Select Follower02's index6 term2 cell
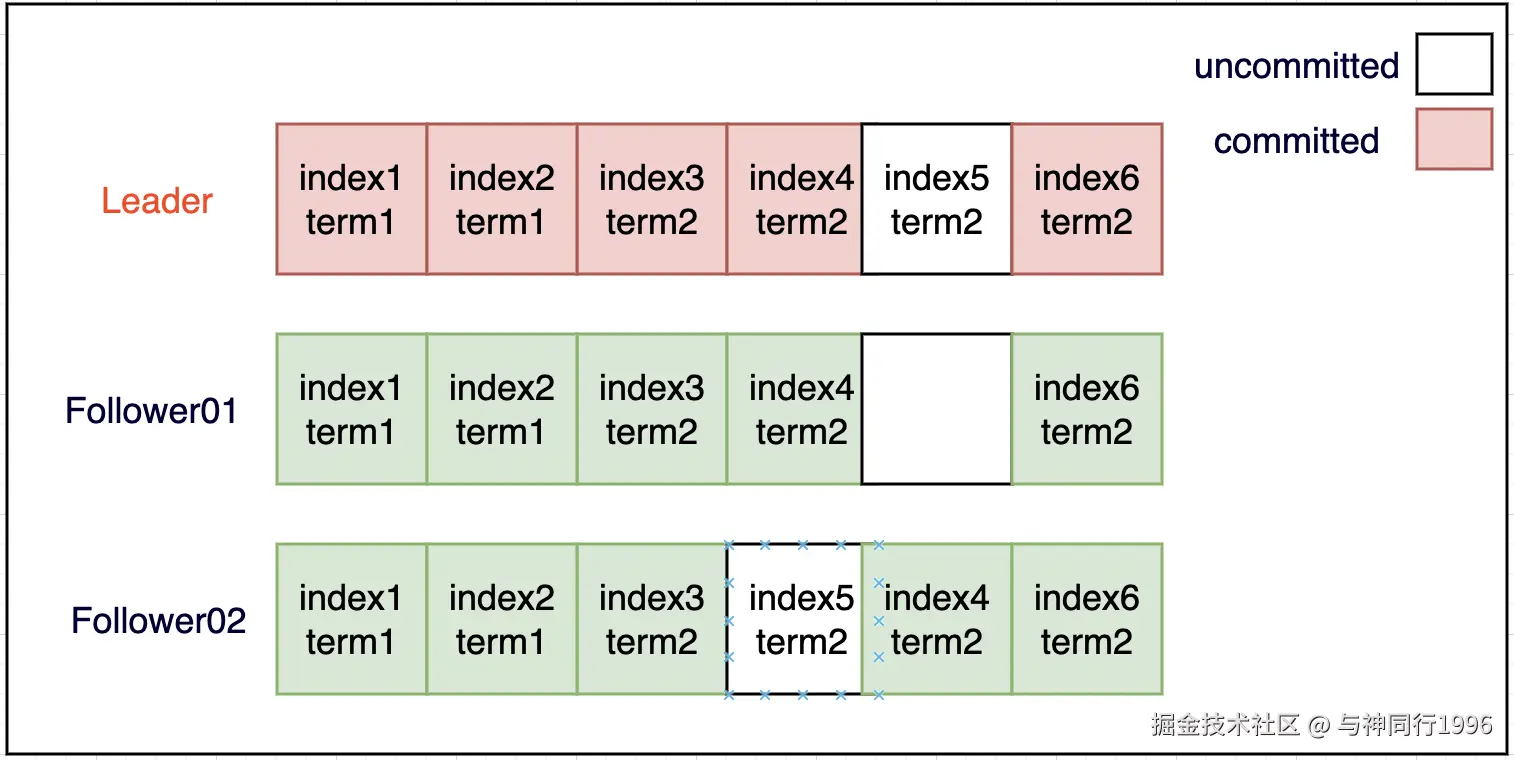The height and width of the screenshot is (760, 1514). click(1087, 619)
